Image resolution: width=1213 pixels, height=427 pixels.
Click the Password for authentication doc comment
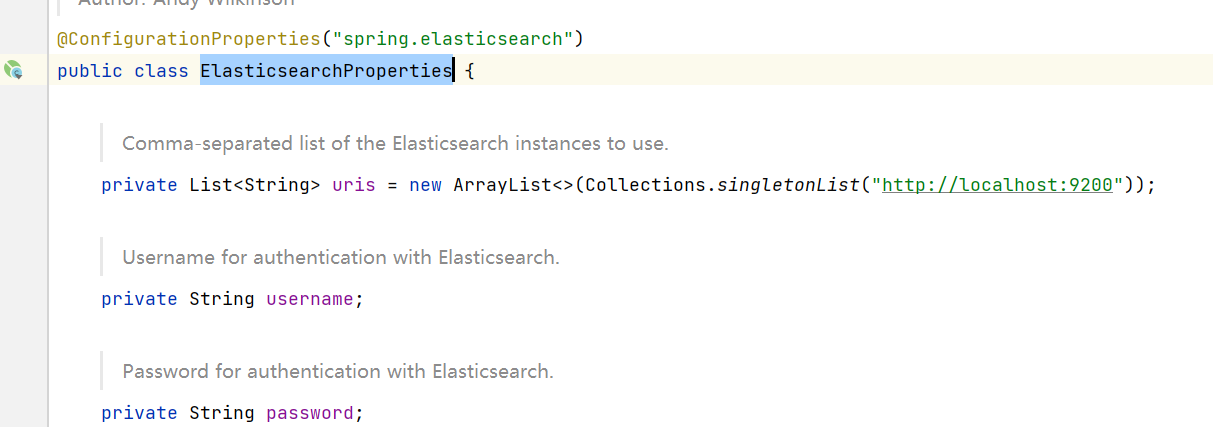pyautogui.click(x=337, y=371)
